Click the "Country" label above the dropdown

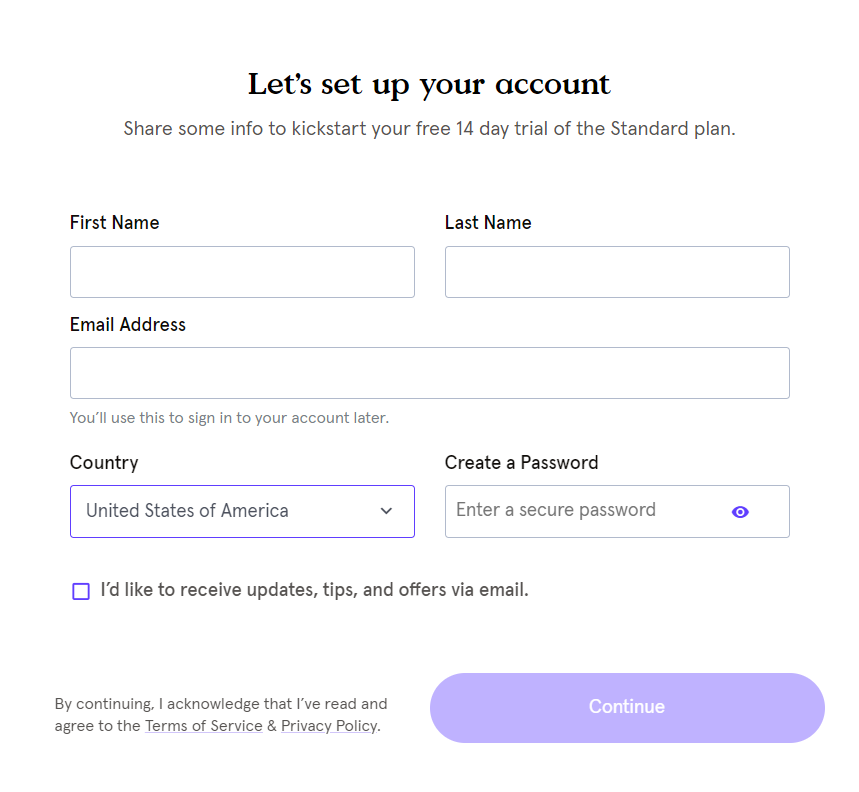[x=104, y=463]
